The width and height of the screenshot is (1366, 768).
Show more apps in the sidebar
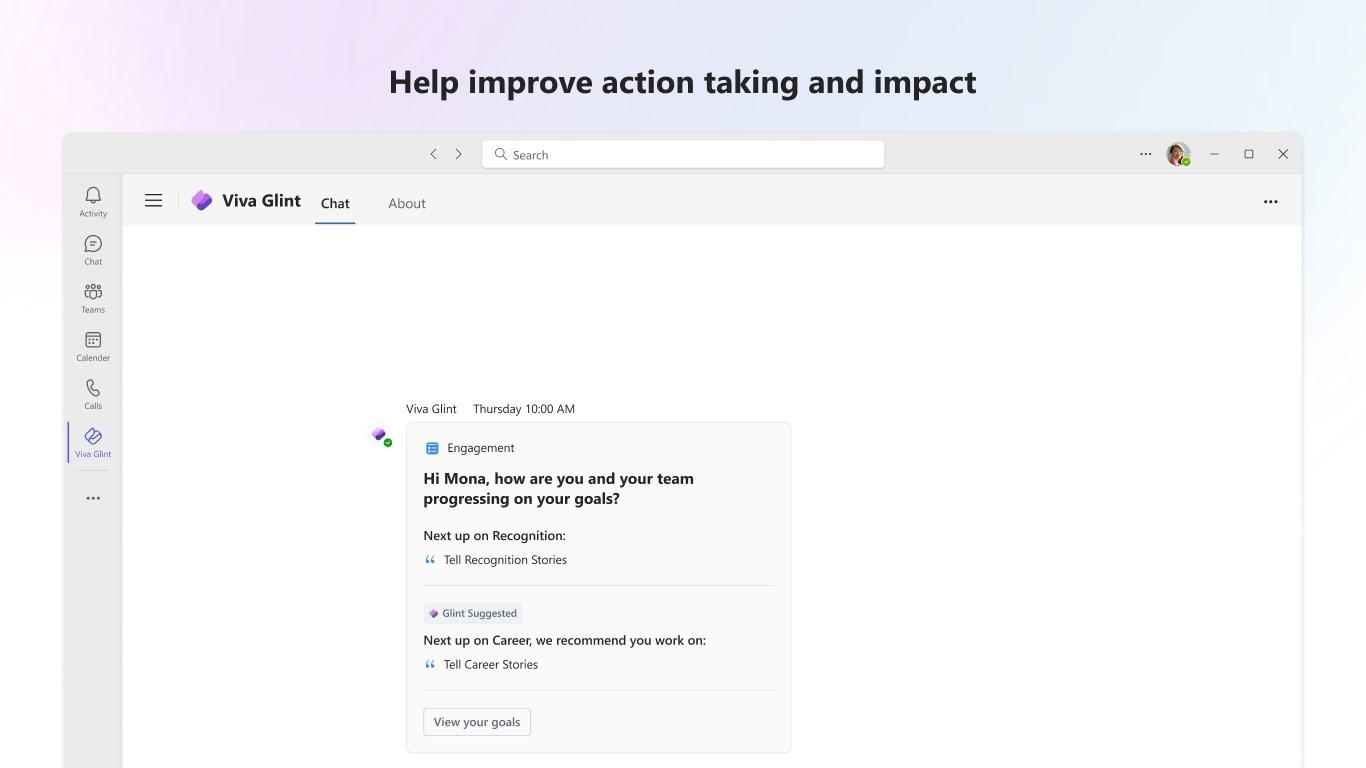pos(93,498)
